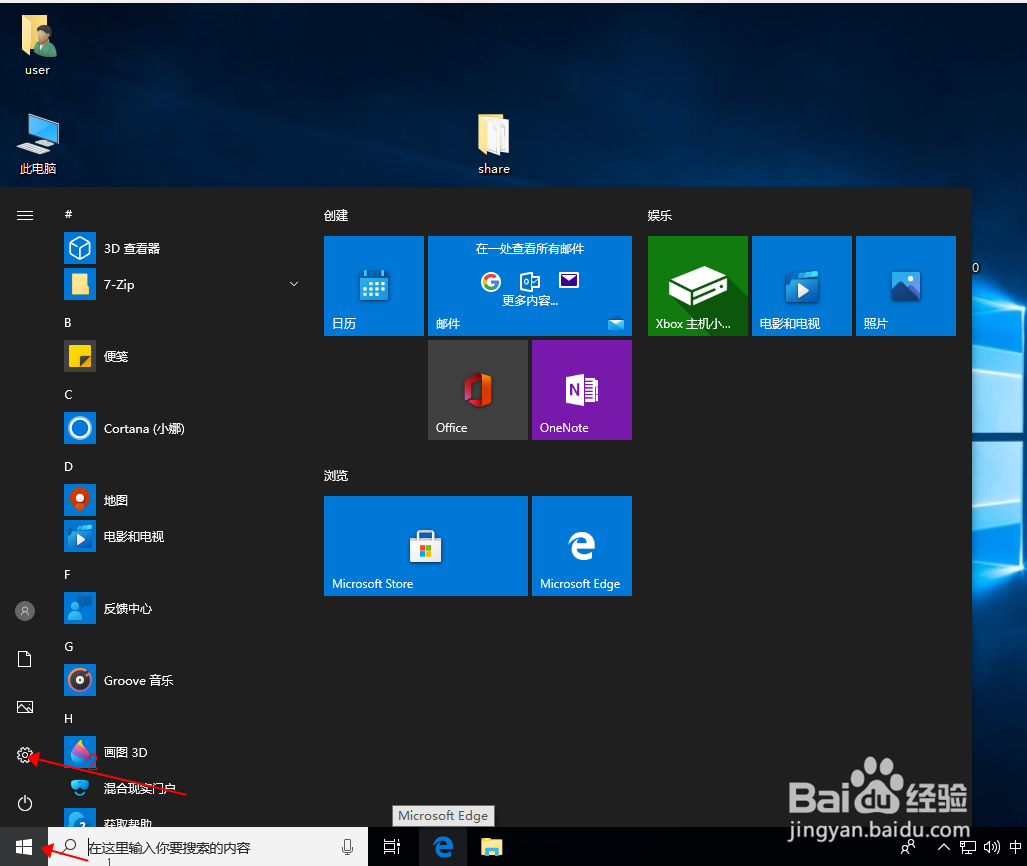The width and height of the screenshot is (1027, 866).
Task: Open the Office tile
Action: click(478, 390)
